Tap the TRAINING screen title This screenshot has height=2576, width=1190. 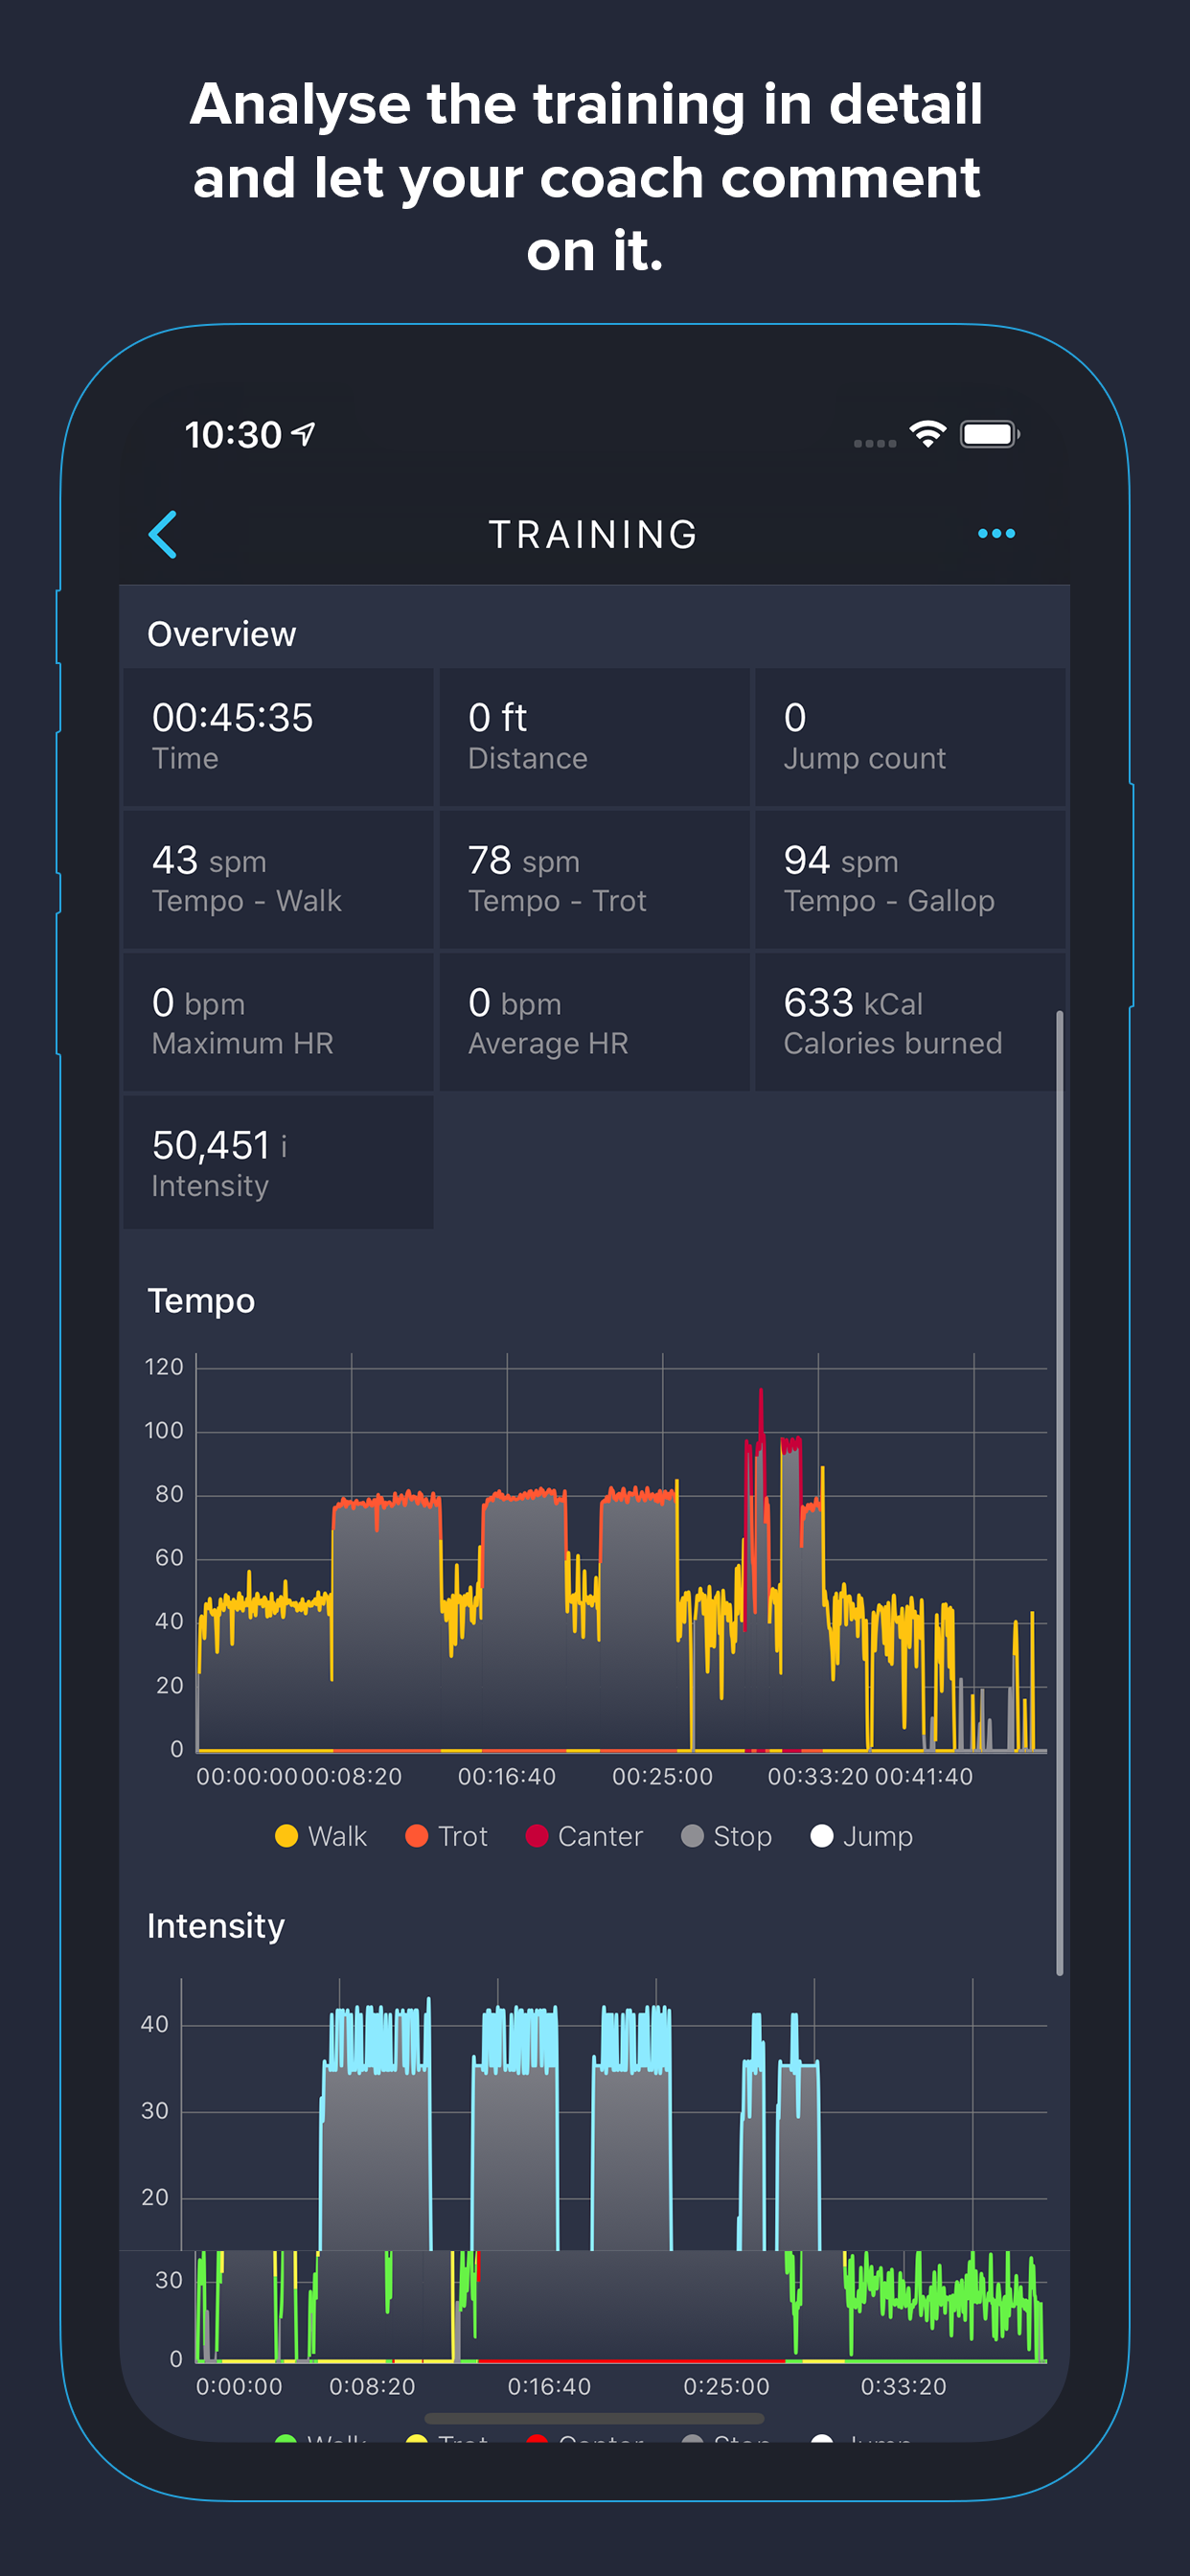594,534
